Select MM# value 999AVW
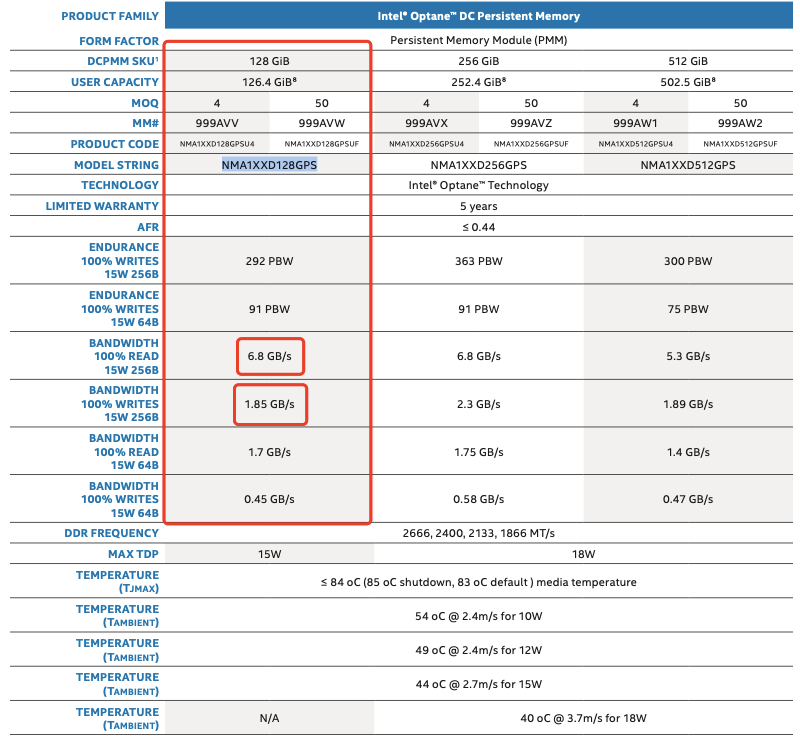Screen dimensions: 800x747 point(321,123)
